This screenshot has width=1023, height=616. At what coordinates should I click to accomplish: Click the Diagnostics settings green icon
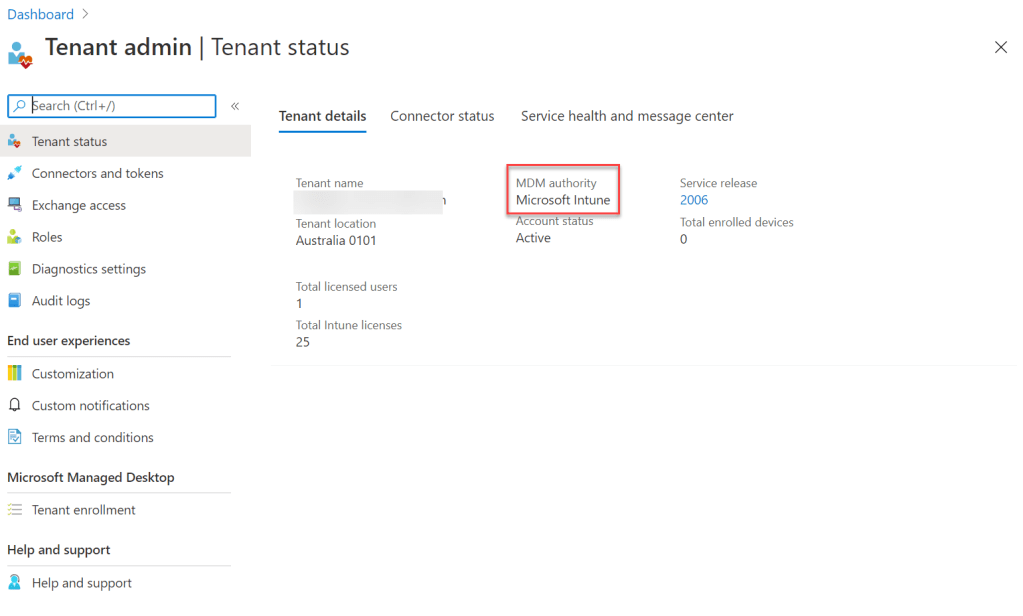click(14, 269)
